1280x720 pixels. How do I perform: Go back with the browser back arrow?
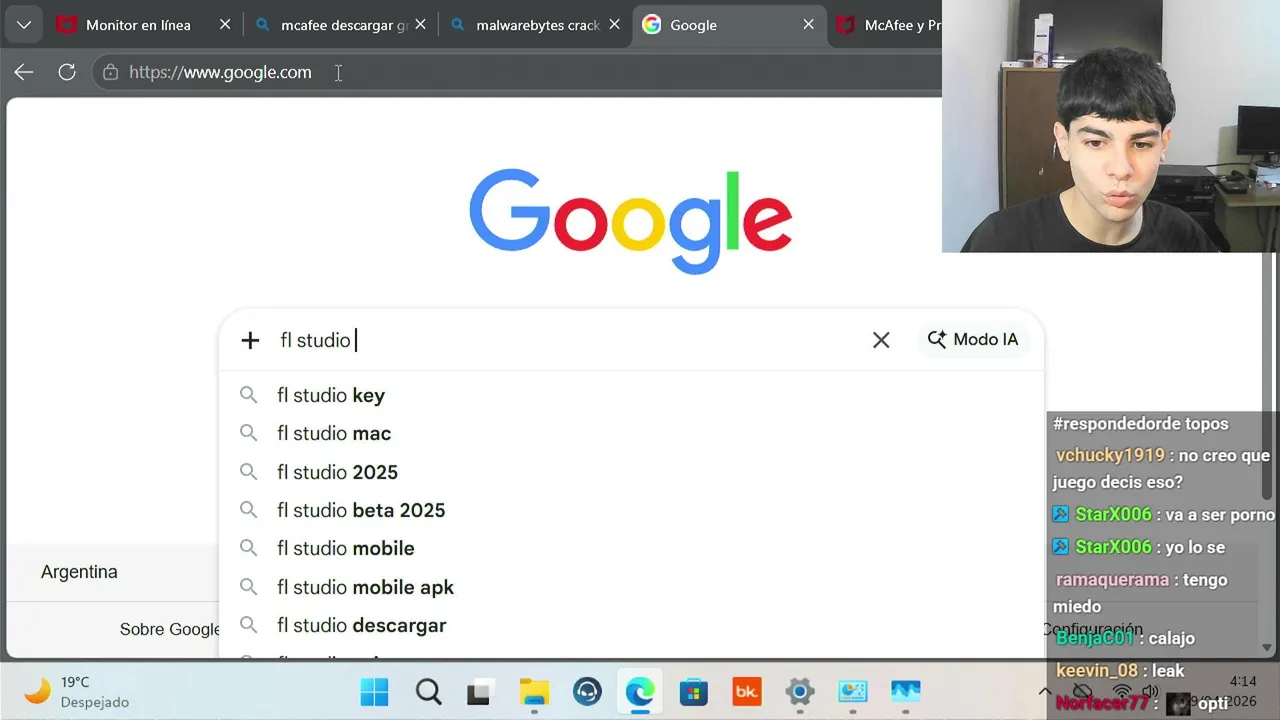click(x=24, y=72)
